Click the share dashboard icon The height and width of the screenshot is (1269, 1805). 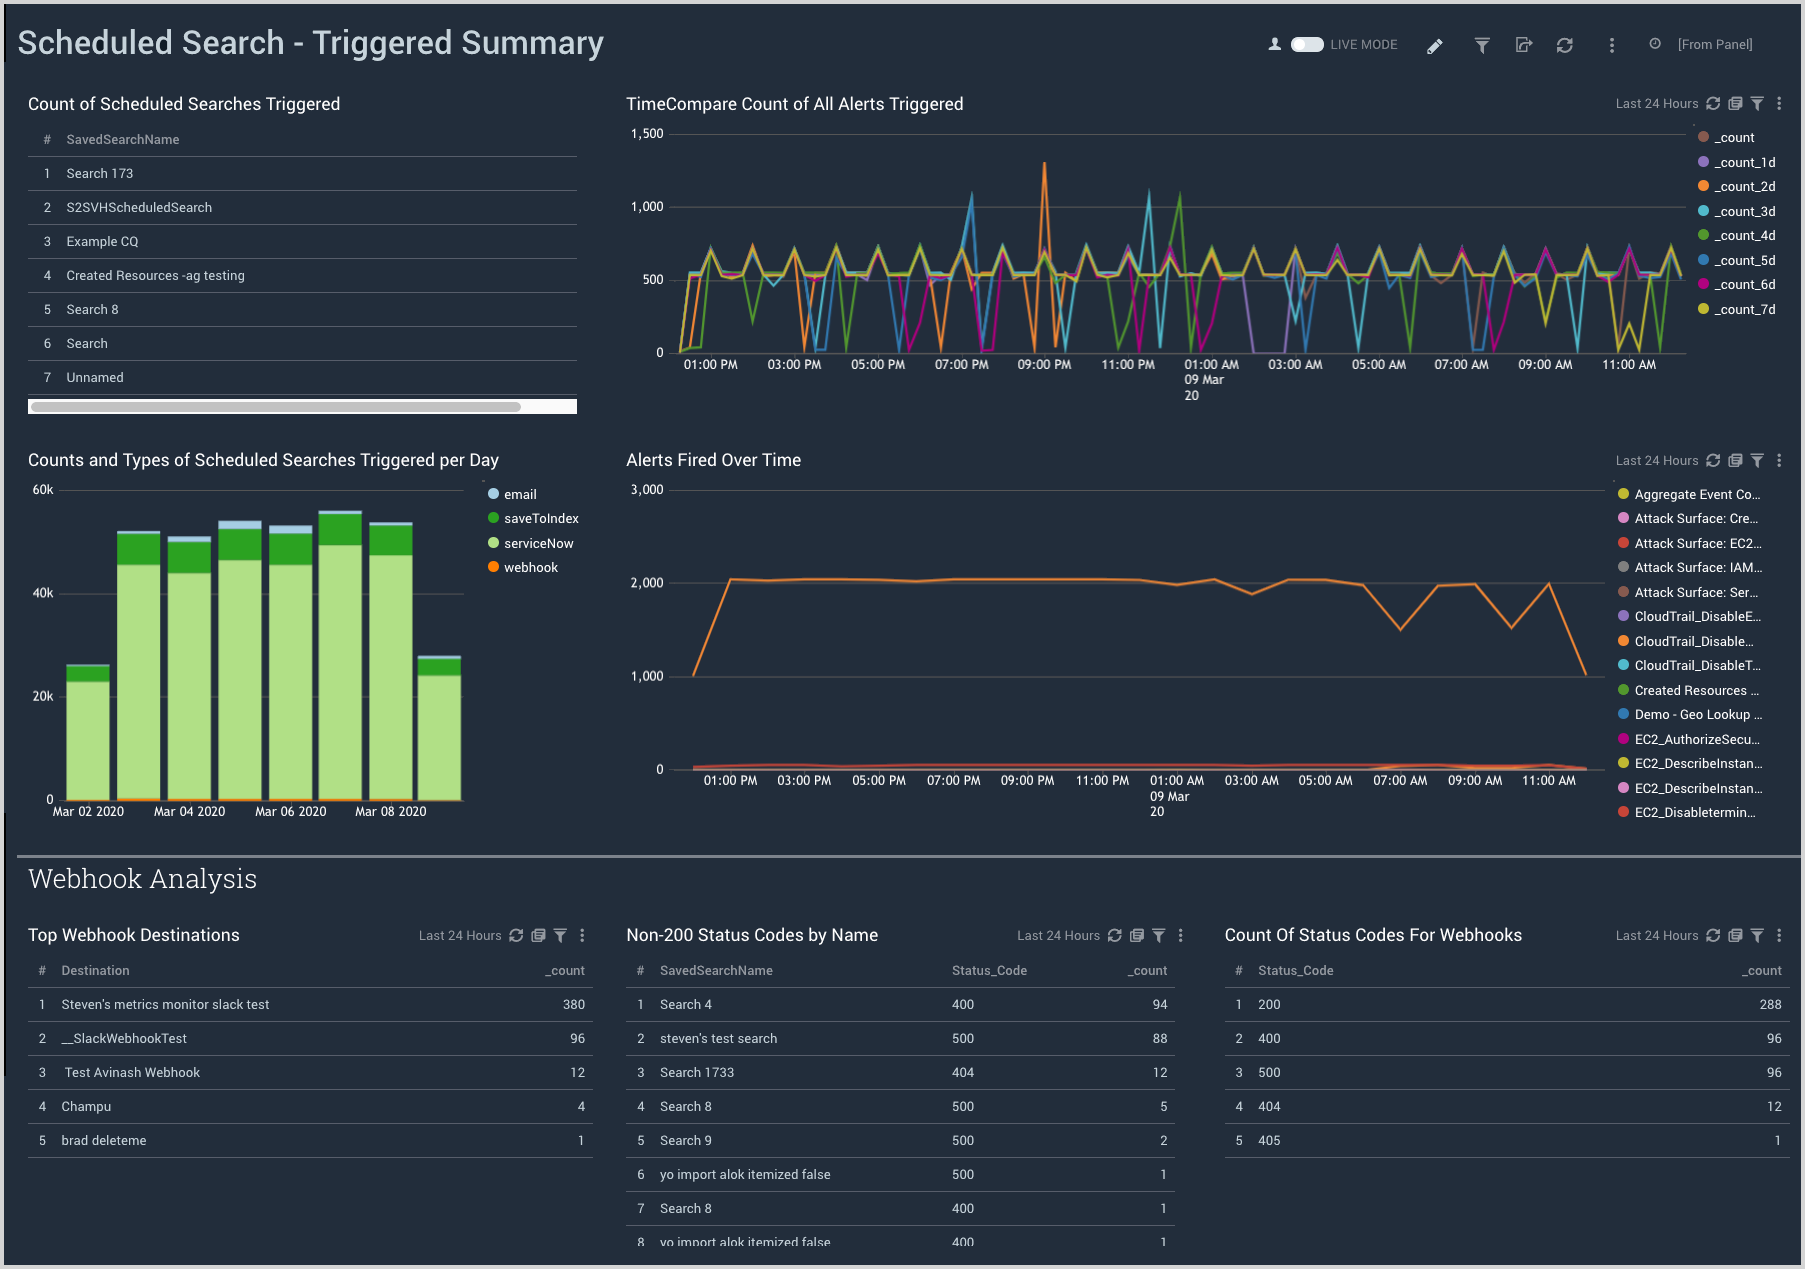coord(1523,45)
